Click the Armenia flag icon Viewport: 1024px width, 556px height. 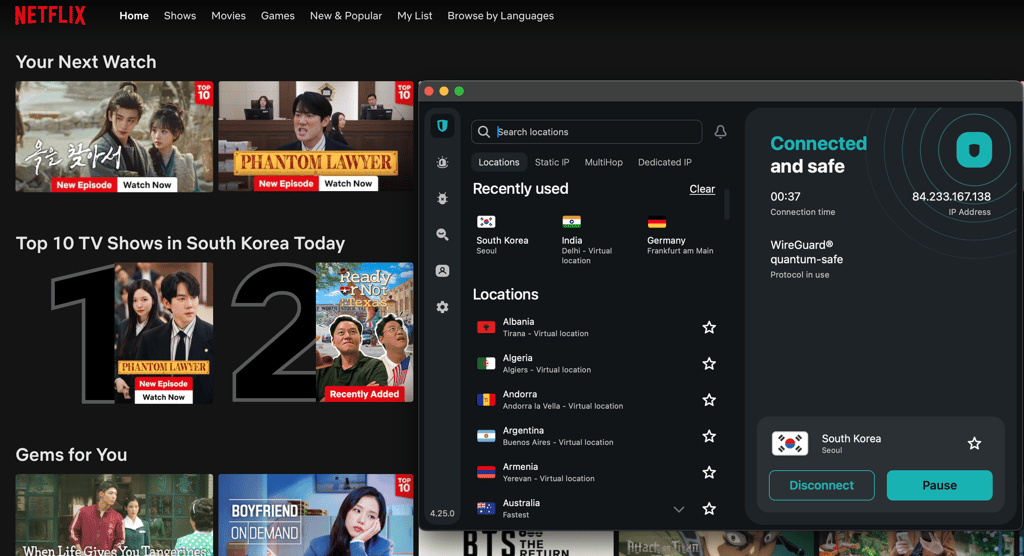pos(486,472)
